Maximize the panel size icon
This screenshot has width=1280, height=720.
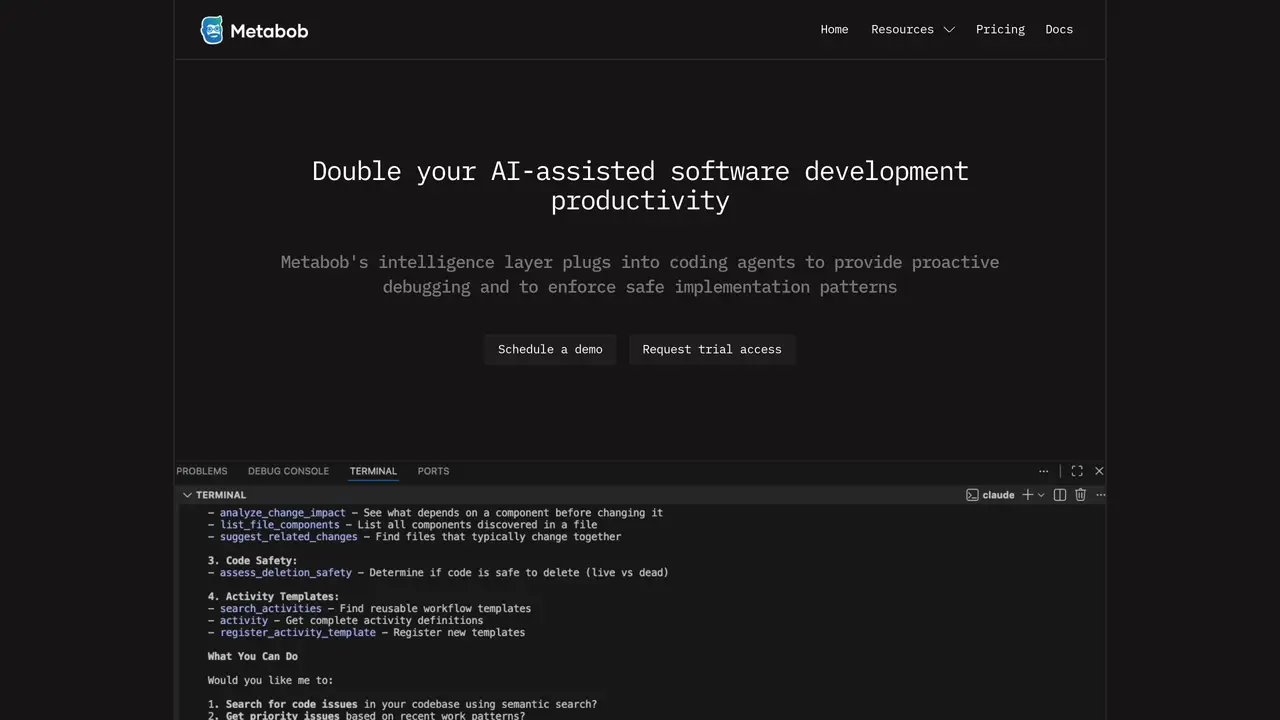point(1077,471)
